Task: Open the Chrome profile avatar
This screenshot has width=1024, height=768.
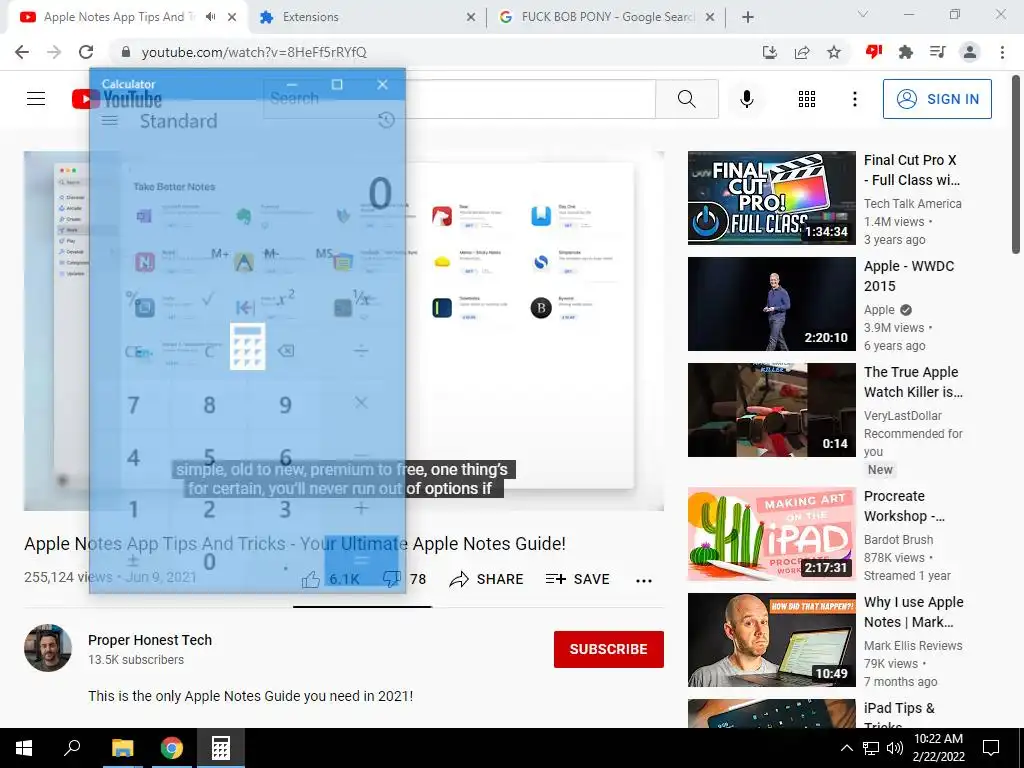Action: click(970, 52)
